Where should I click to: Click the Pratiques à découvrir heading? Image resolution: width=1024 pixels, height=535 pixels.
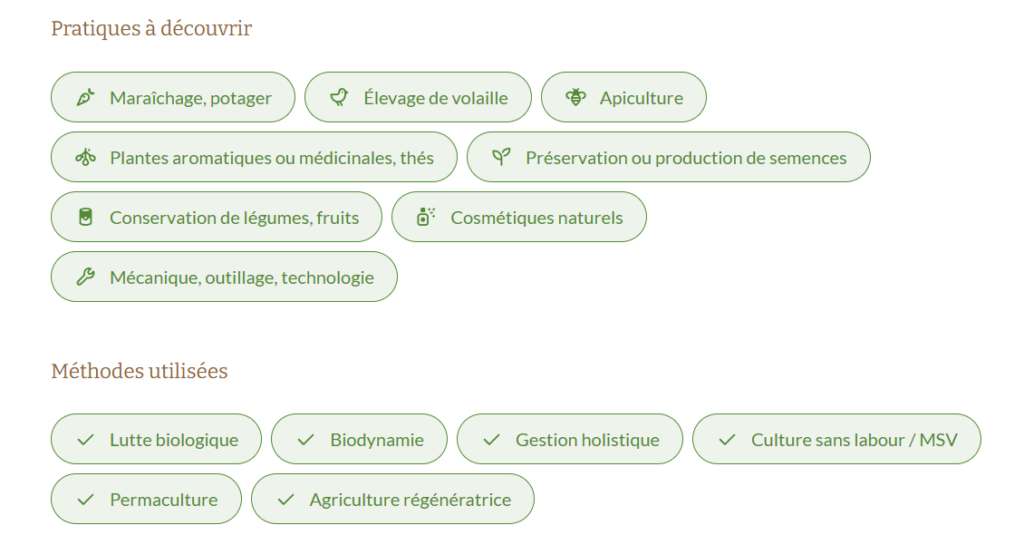[152, 29]
